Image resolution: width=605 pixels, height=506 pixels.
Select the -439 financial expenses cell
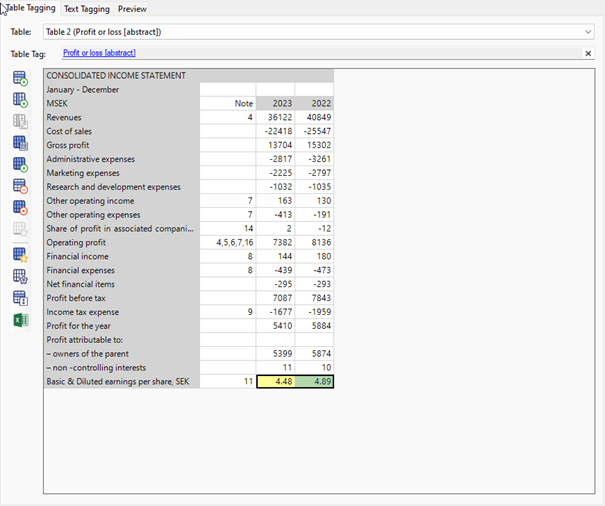click(x=275, y=270)
